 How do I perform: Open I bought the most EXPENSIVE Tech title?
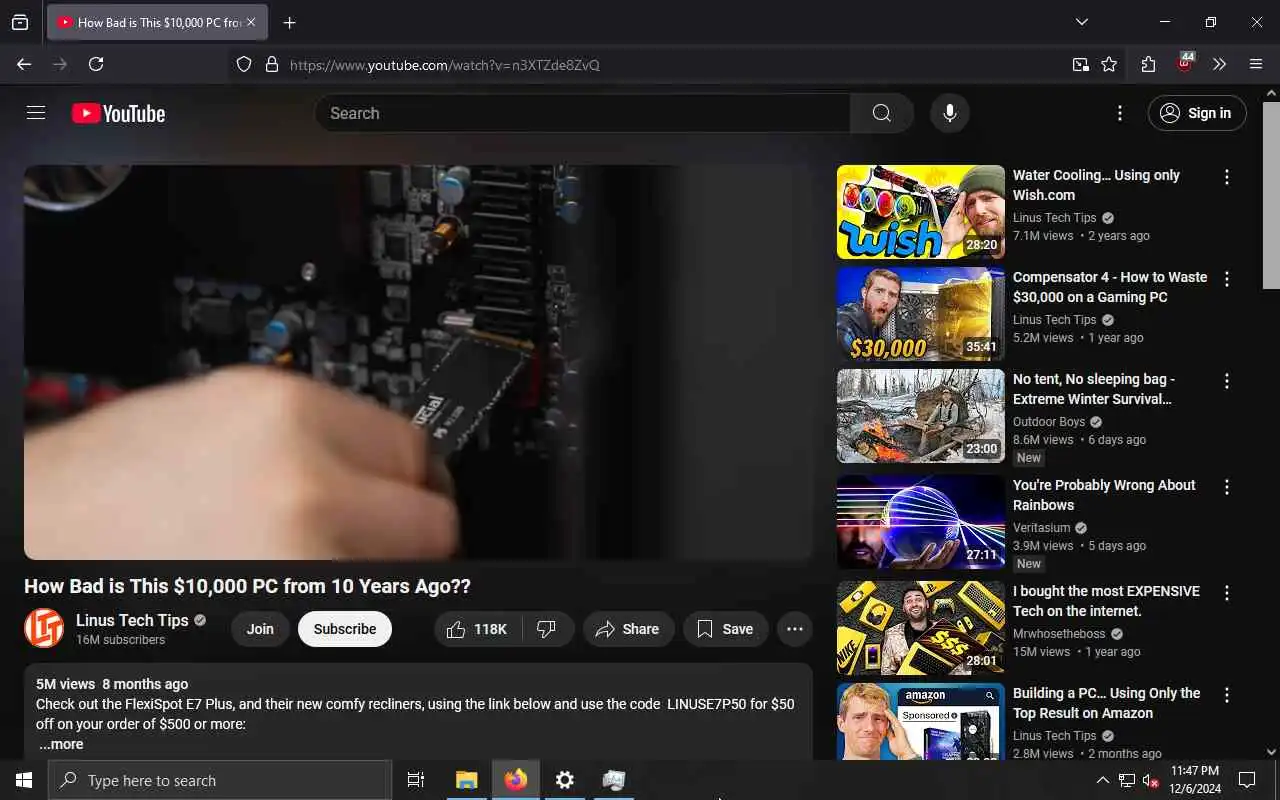click(x=1106, y=601)
